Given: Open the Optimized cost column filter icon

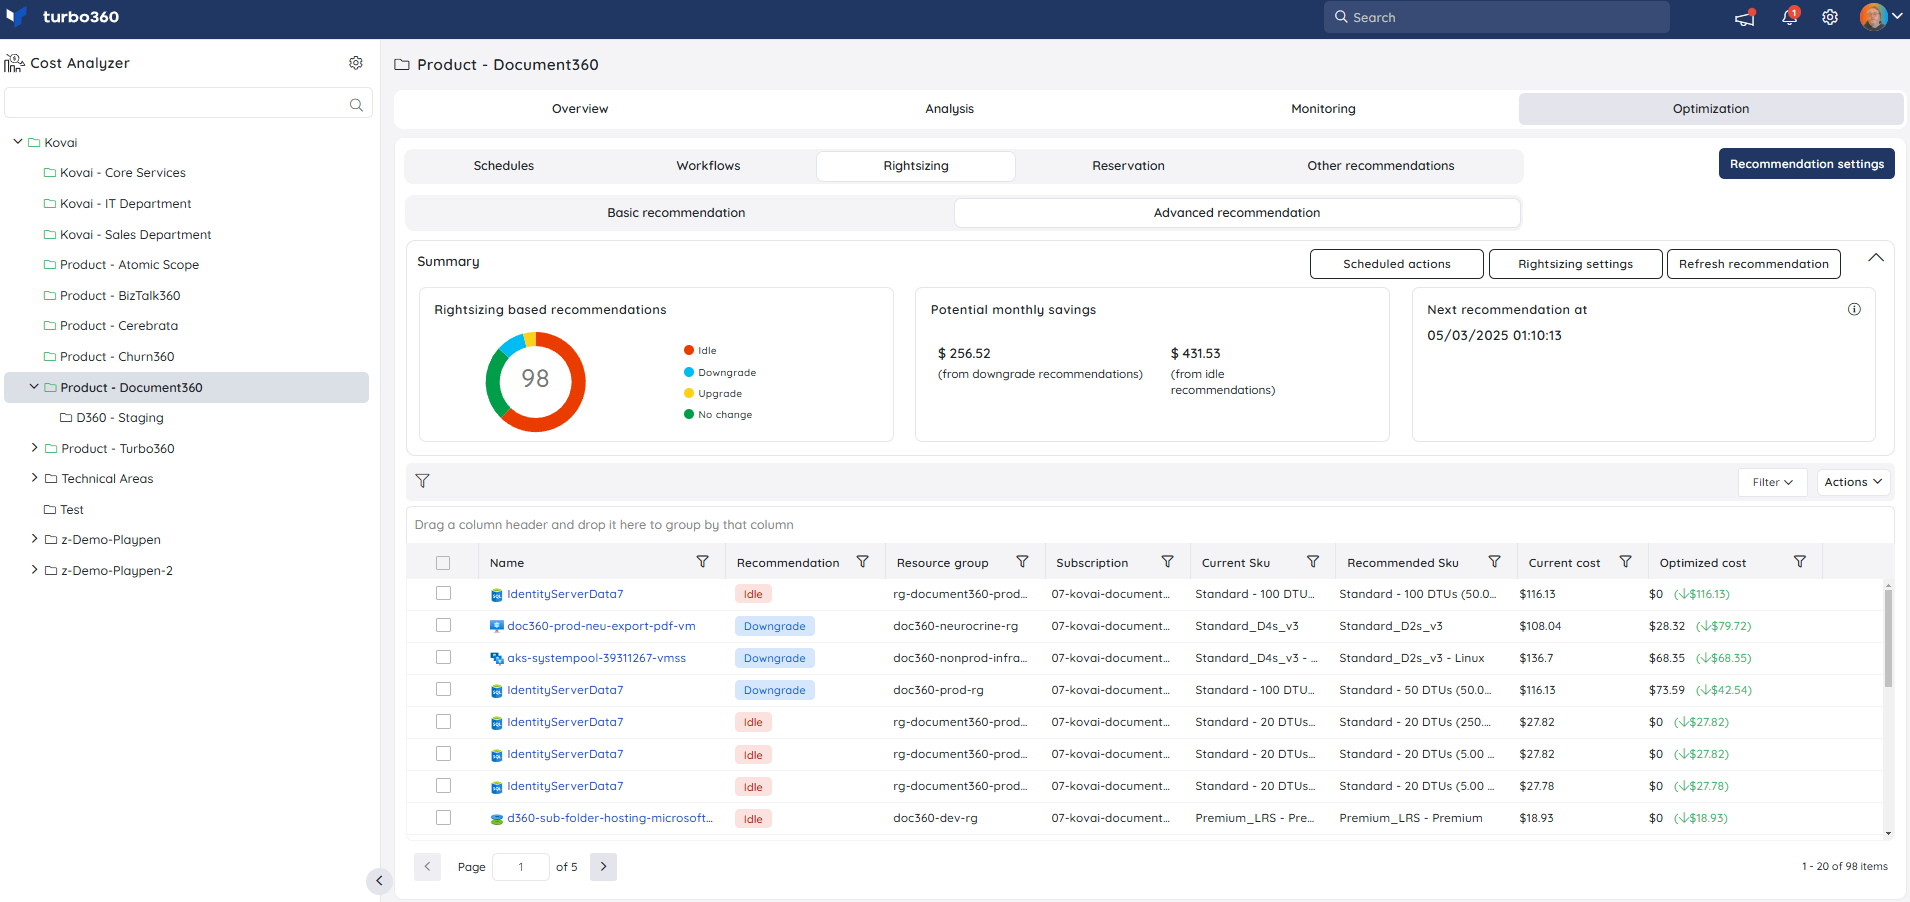Looking at the screenshot, I should coord(1800,562).
